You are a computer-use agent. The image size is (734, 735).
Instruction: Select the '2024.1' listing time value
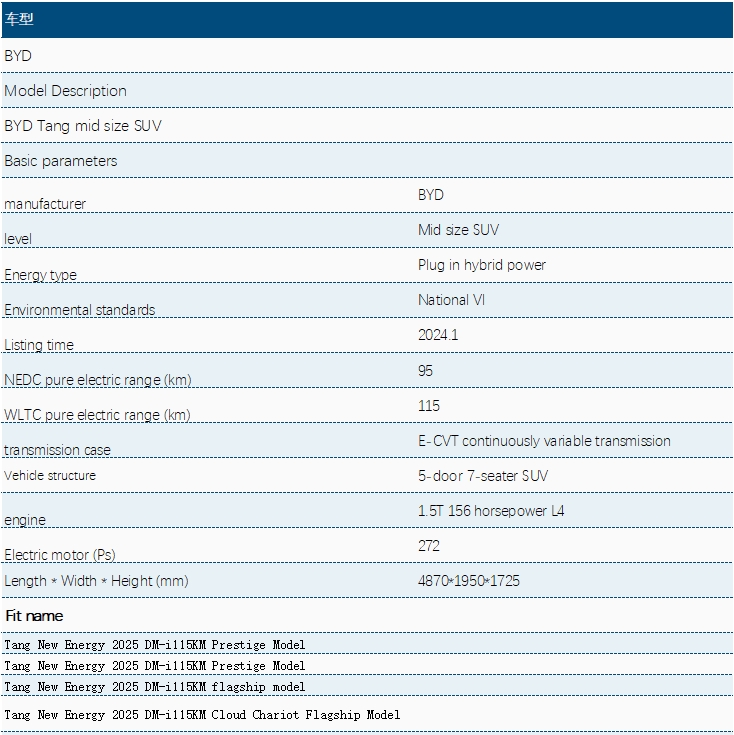(438, 335)
